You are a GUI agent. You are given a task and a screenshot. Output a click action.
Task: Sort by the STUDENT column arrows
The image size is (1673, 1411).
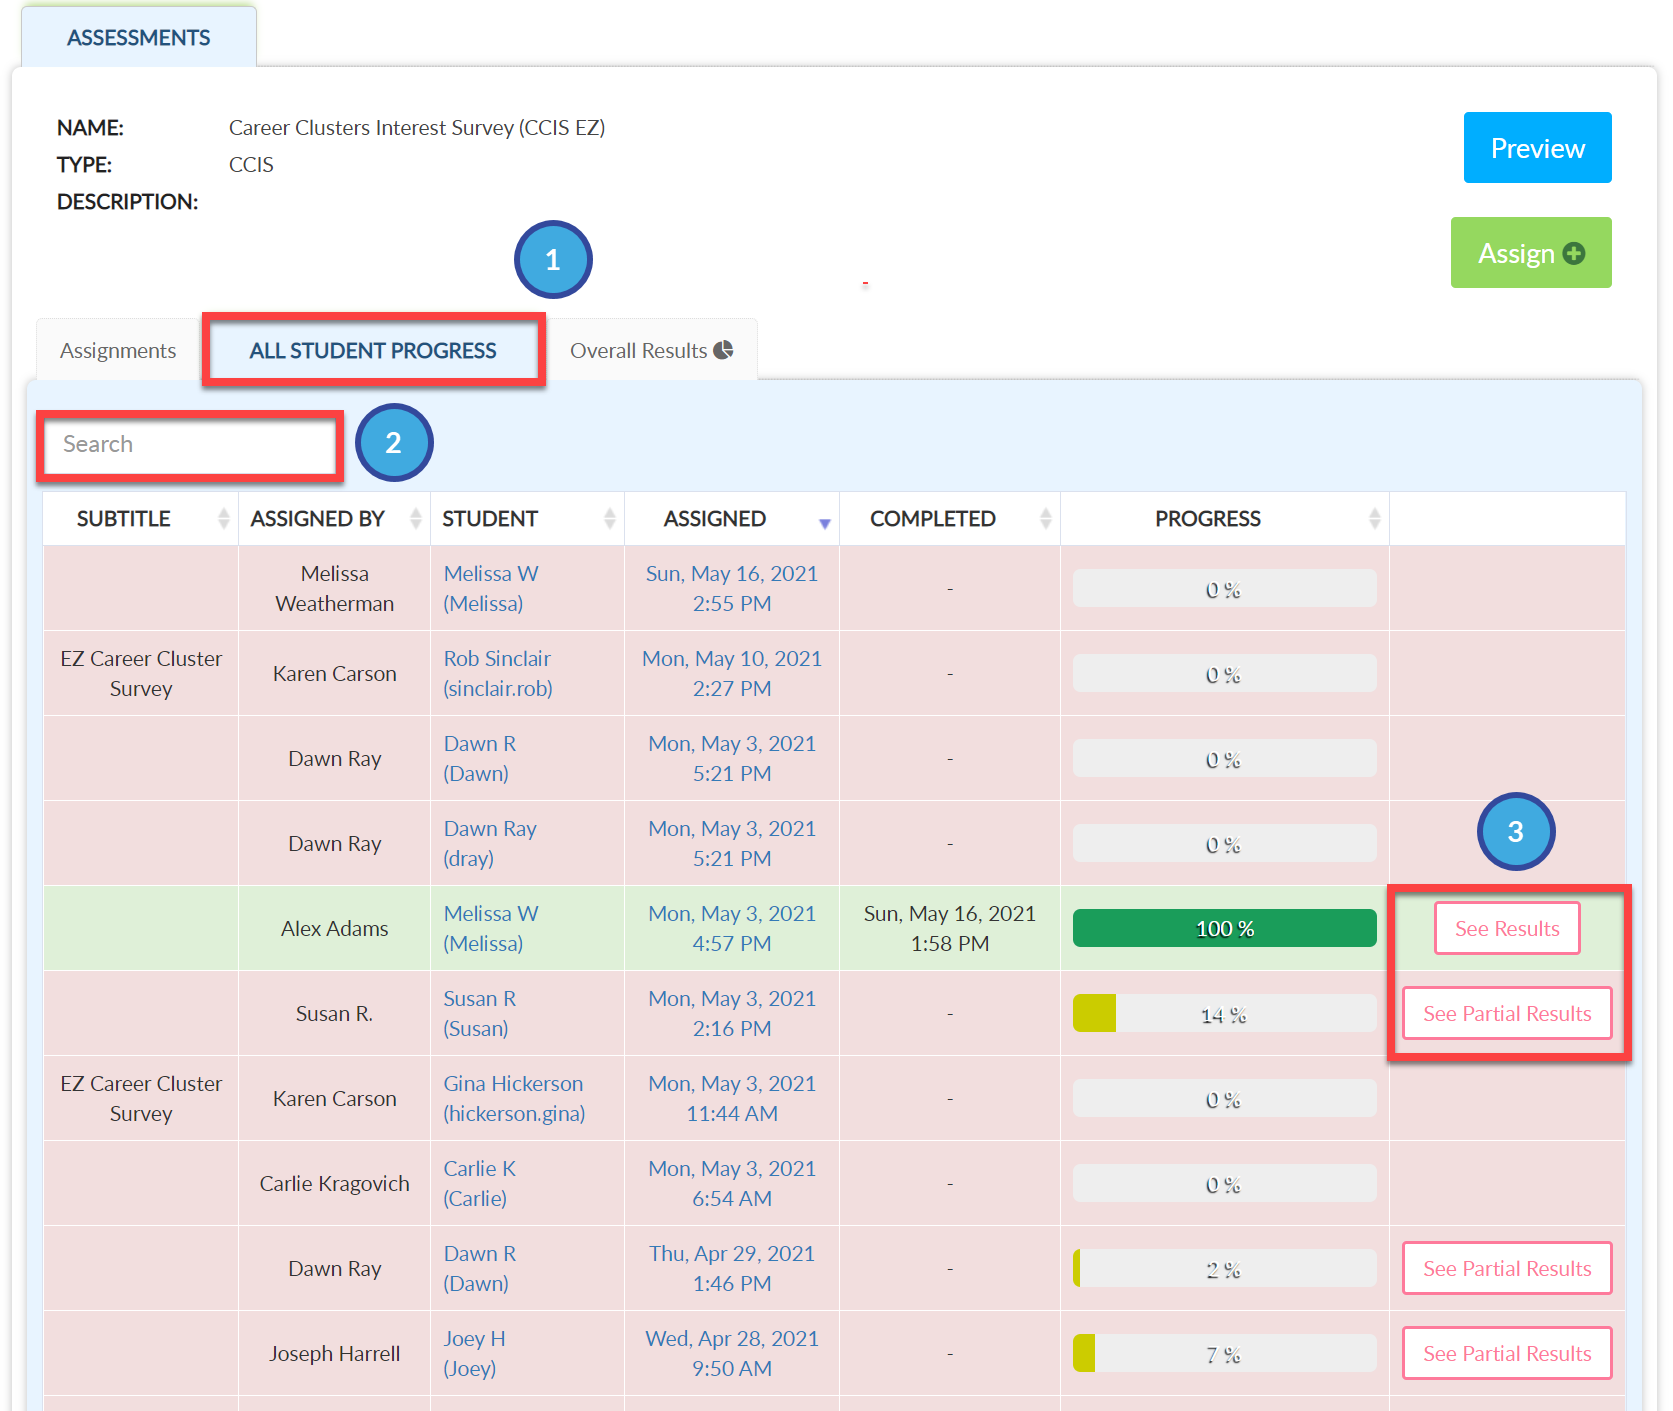(x=609, y=518)
